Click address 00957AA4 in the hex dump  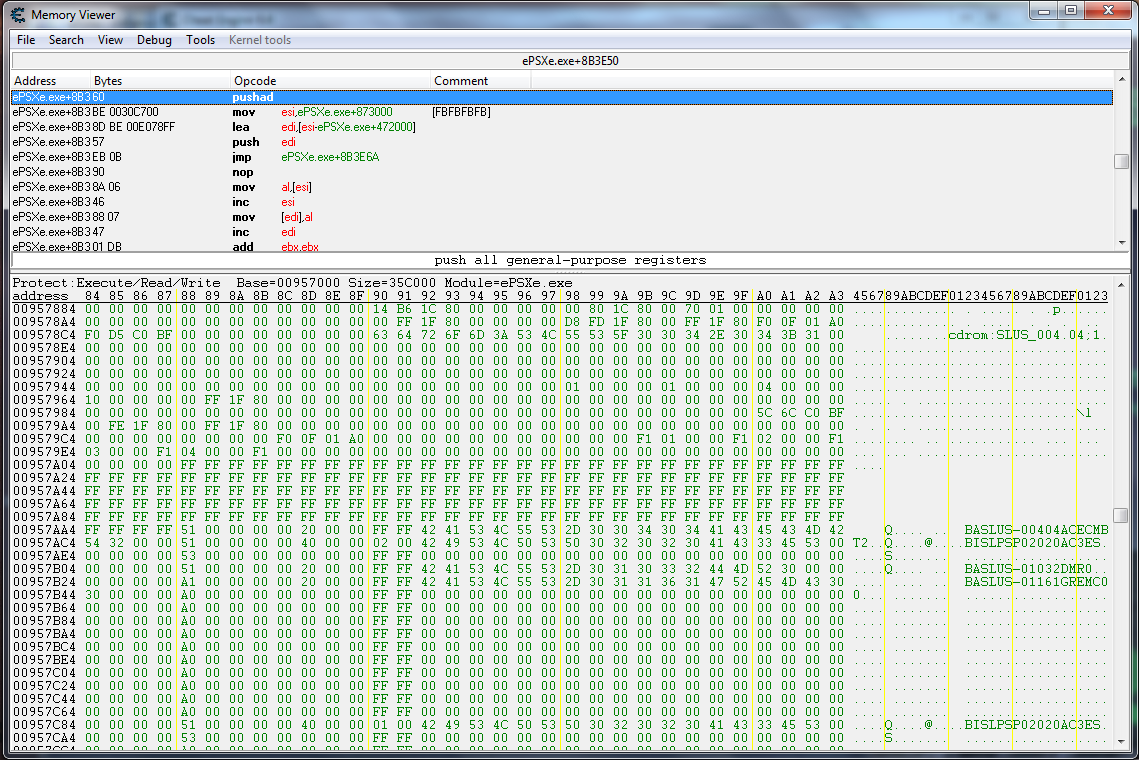42,529
